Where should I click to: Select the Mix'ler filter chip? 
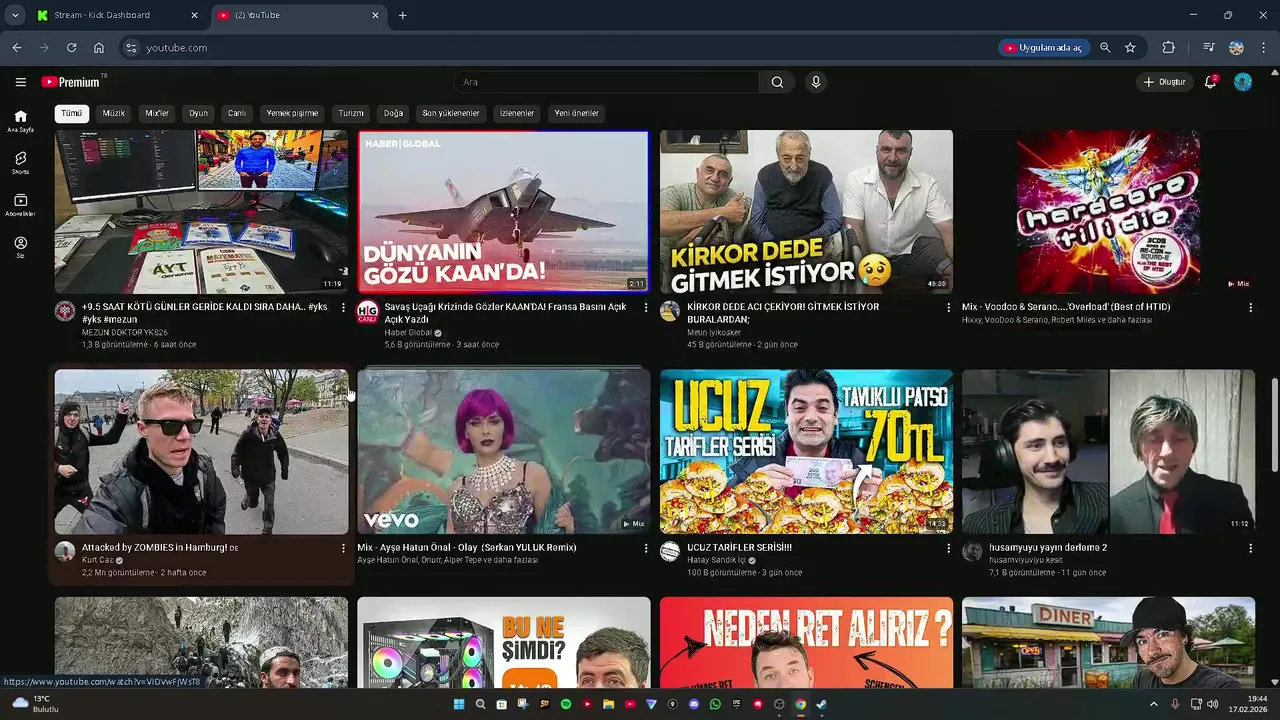[157, 113]
